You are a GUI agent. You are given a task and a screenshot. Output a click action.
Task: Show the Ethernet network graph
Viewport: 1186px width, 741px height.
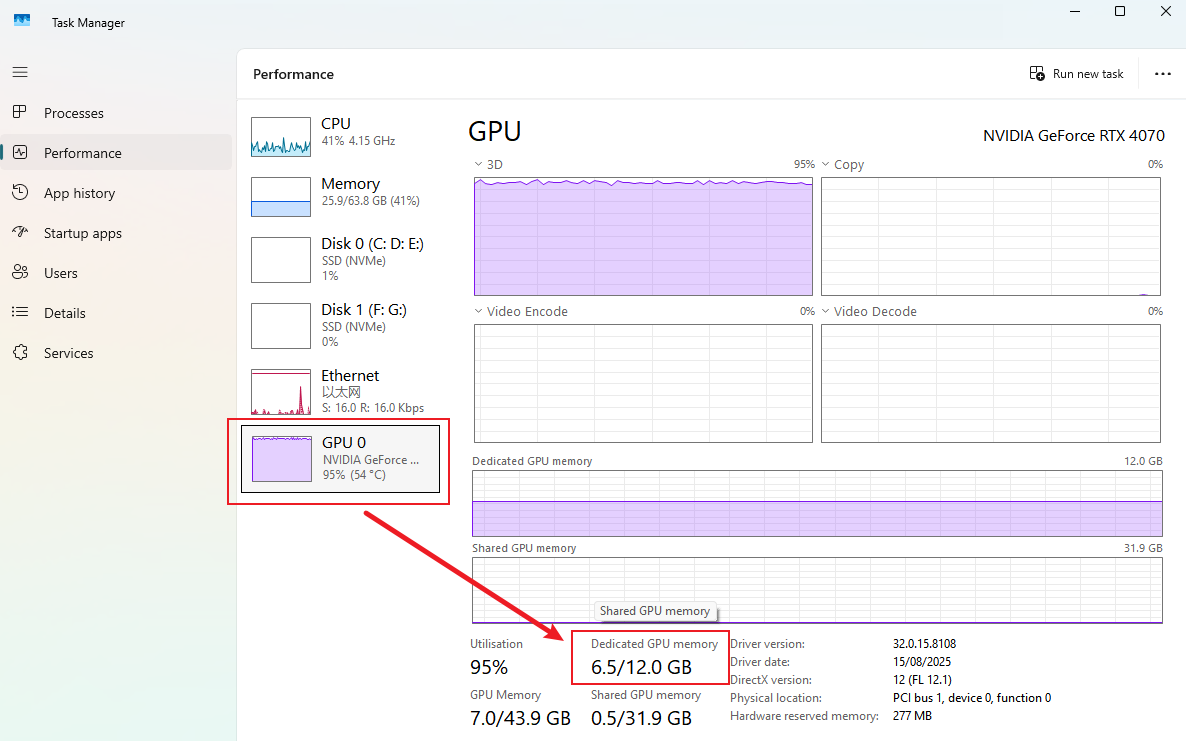(x=340, y=390)
